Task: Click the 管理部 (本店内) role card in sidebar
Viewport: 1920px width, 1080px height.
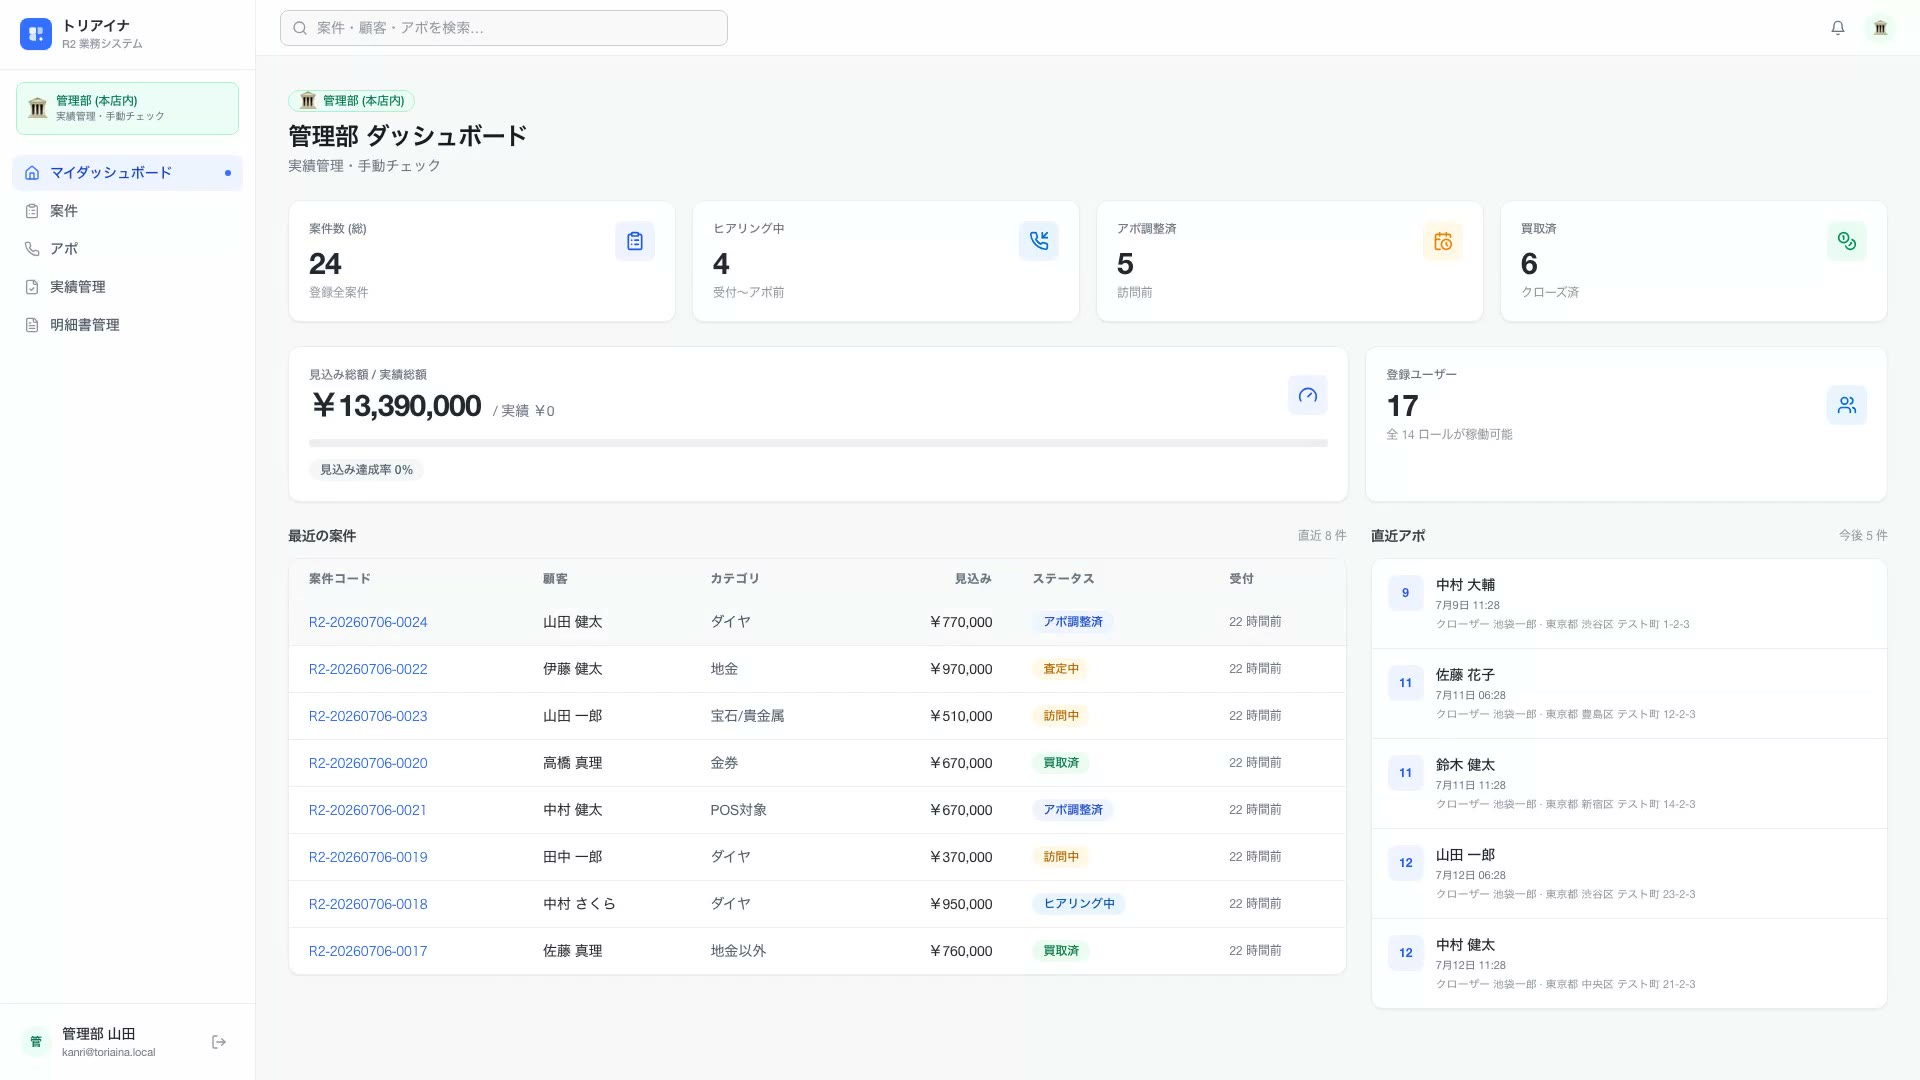Action: point(127,108)
